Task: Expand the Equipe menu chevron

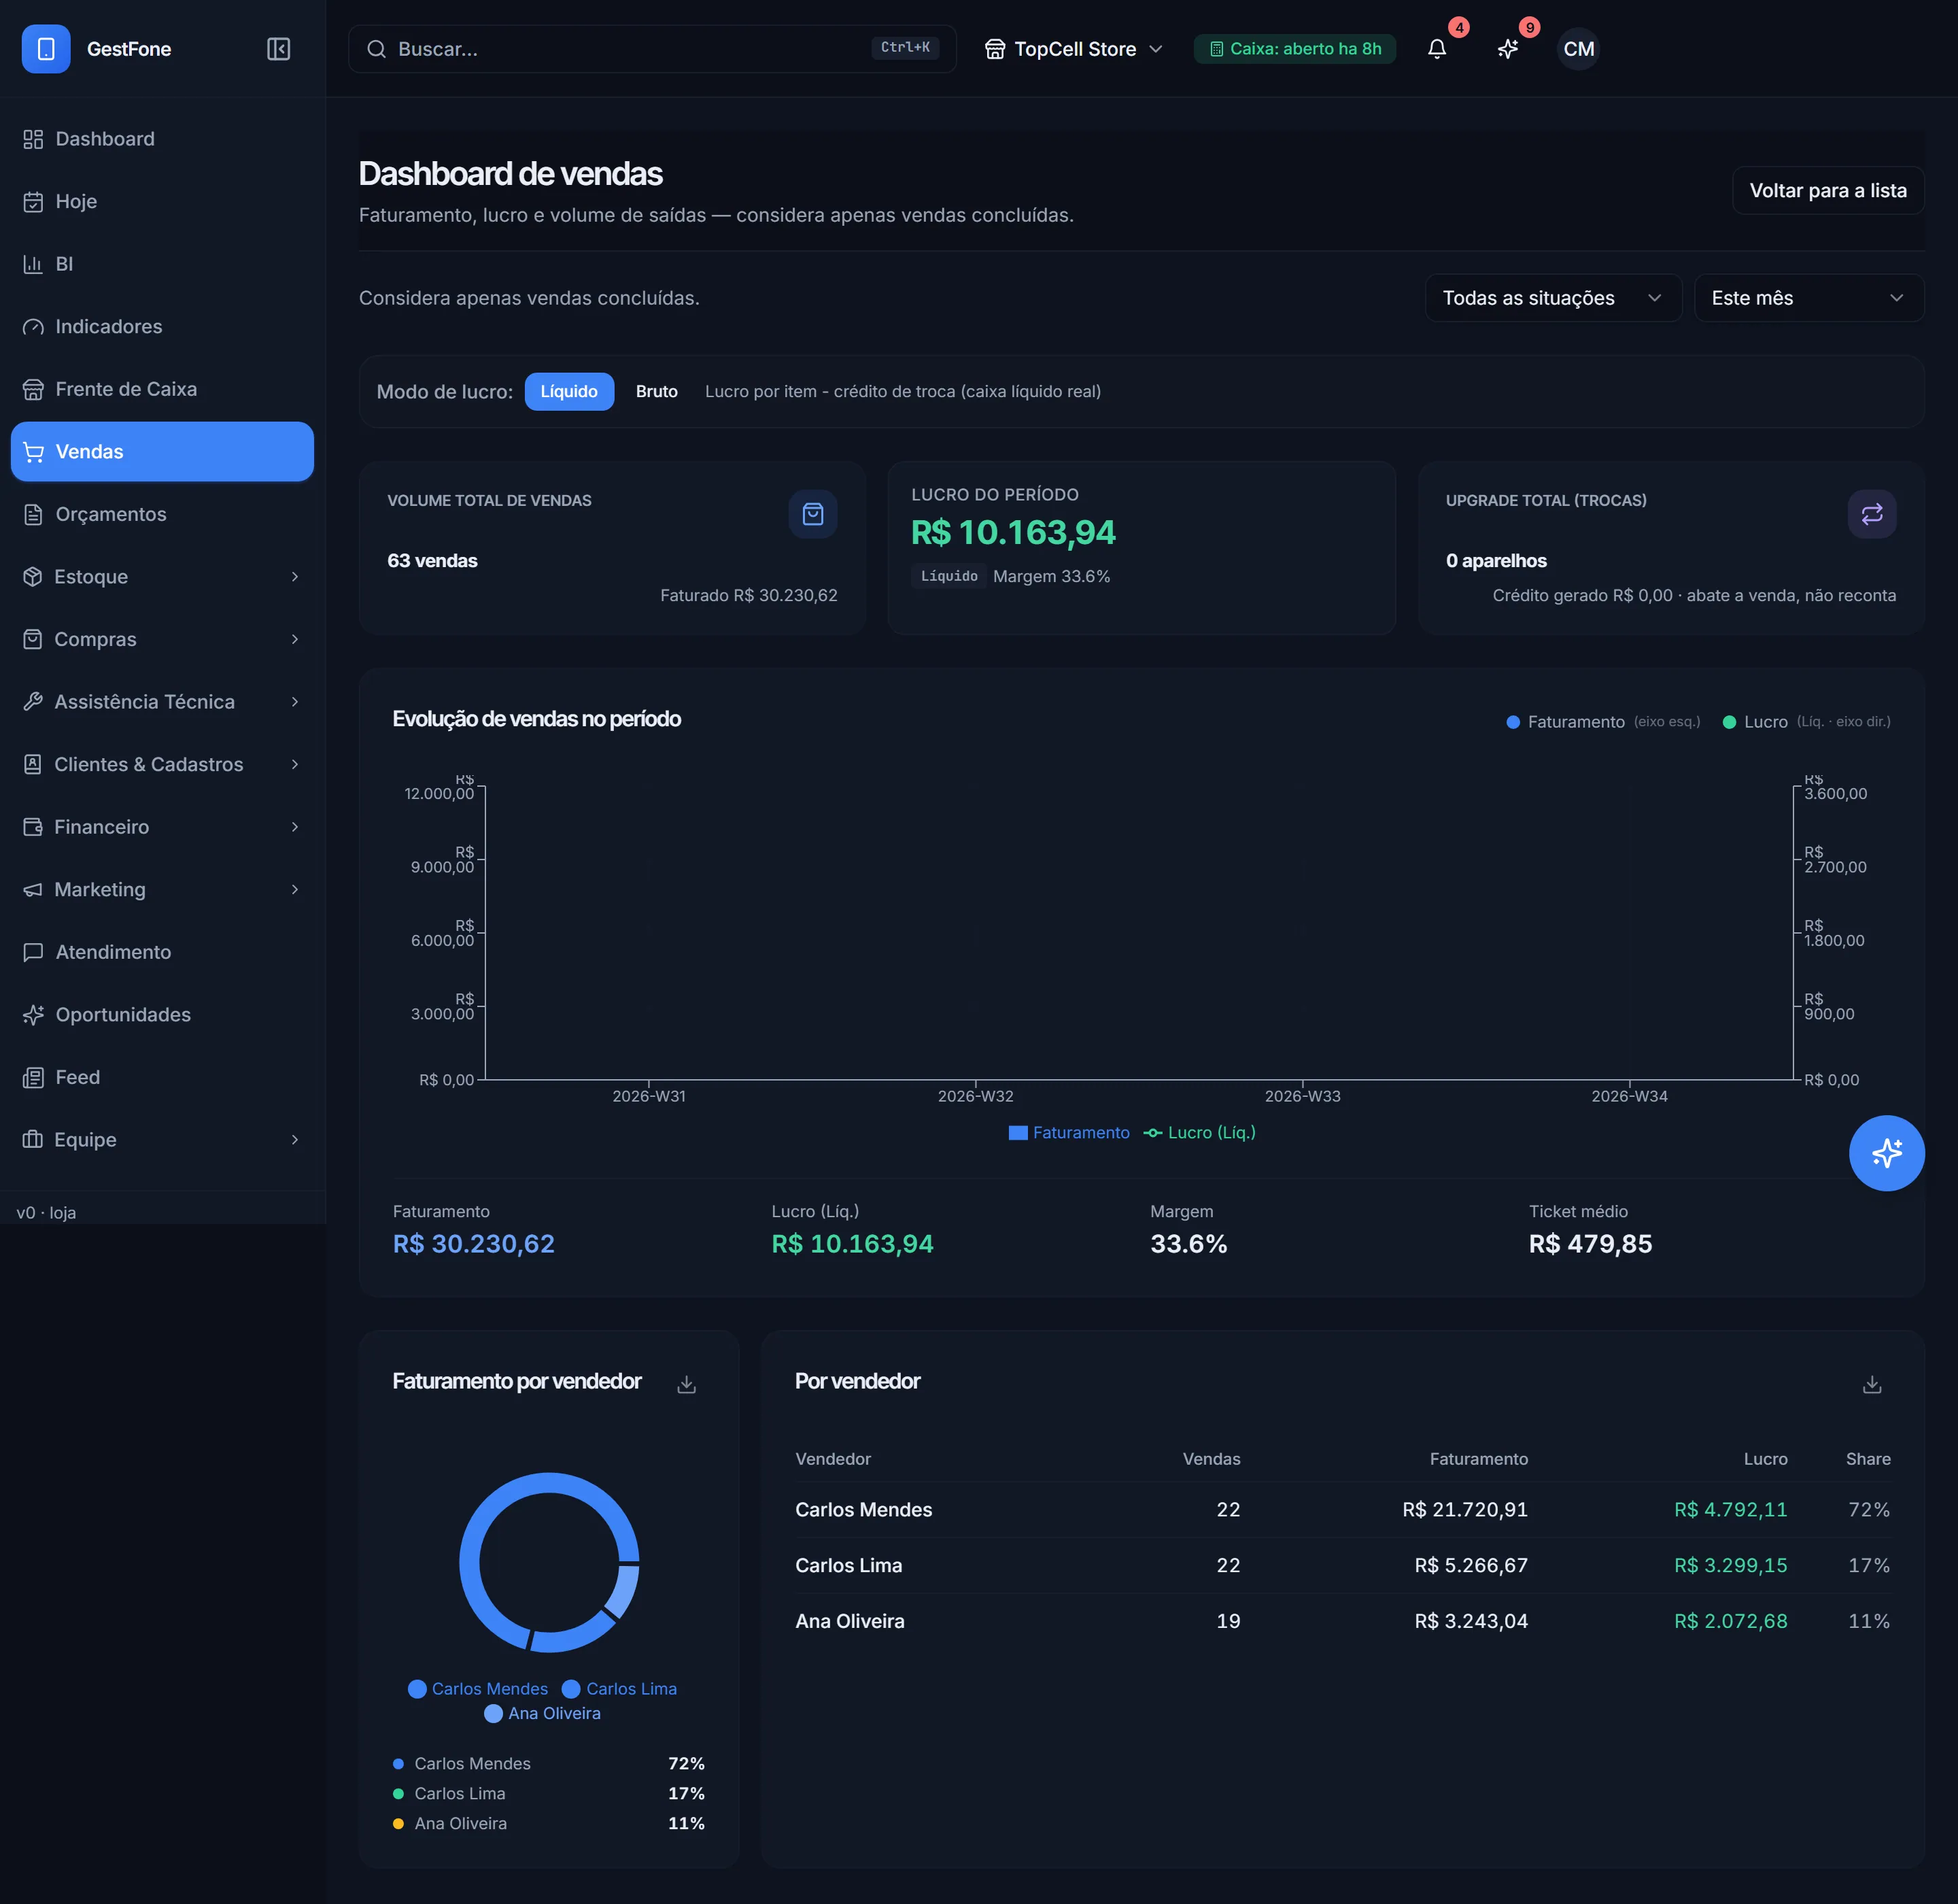Action: pos(295,1140)
